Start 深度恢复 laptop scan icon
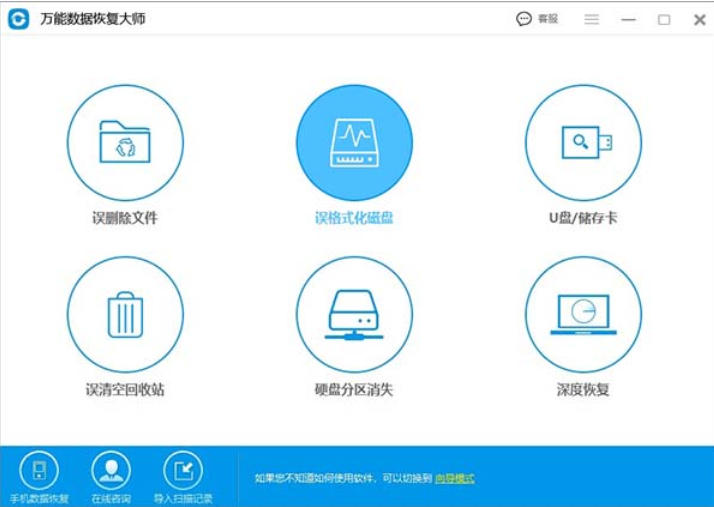714x507 pixels. point(583,314)
